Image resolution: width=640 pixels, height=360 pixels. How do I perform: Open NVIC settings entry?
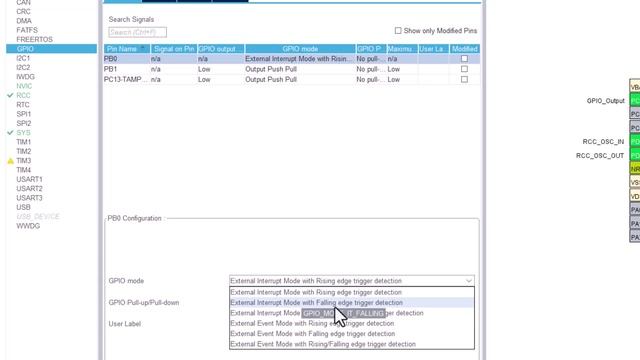tap(24, 86)
